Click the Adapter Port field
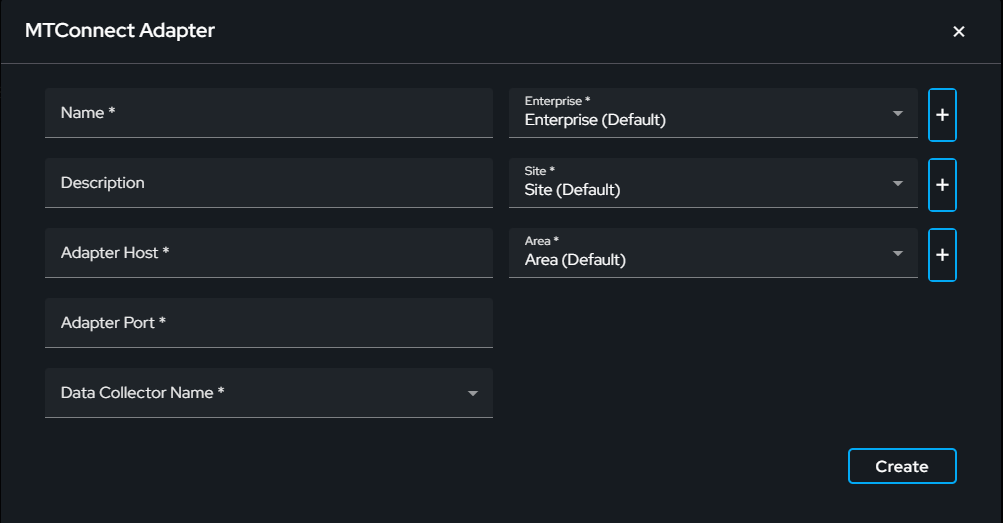Screen dimensions: 1003x523 (x=269, y=323)
